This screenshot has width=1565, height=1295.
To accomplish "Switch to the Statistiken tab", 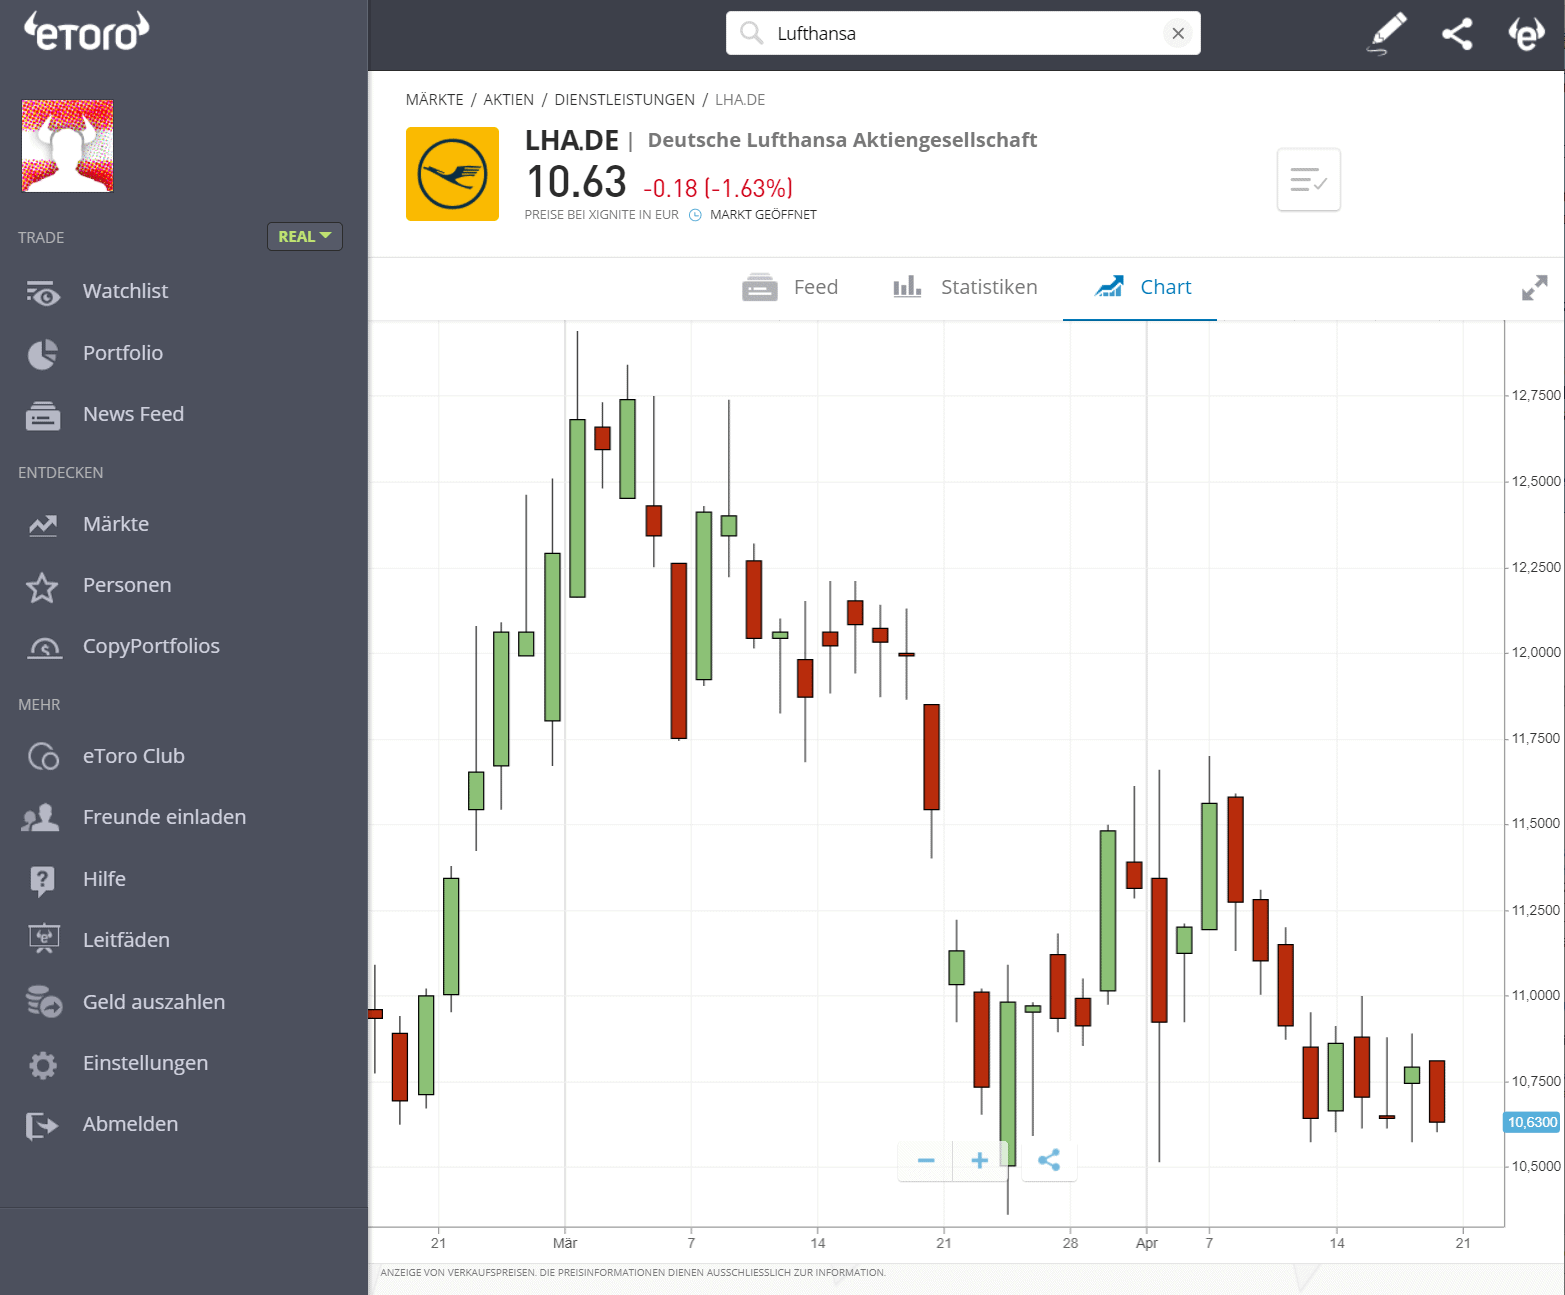I will pos(965,287).
